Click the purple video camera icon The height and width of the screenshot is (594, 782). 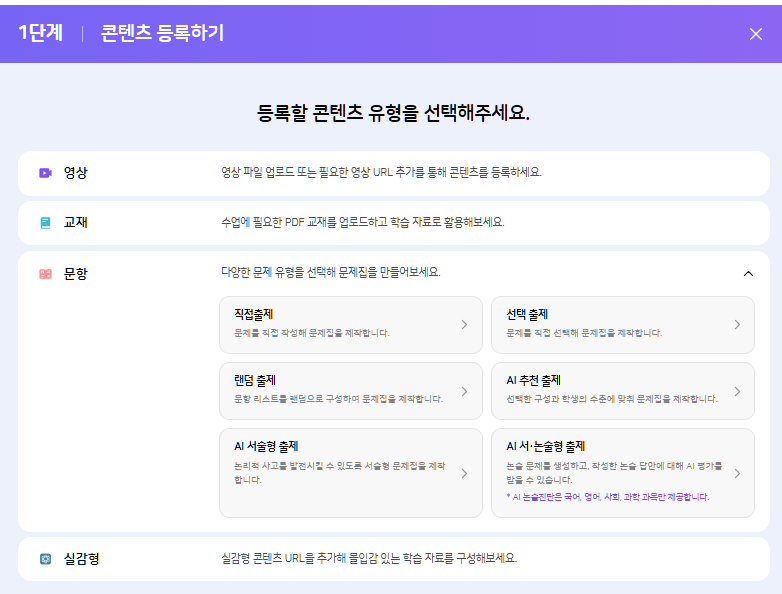tap(45, 172)
